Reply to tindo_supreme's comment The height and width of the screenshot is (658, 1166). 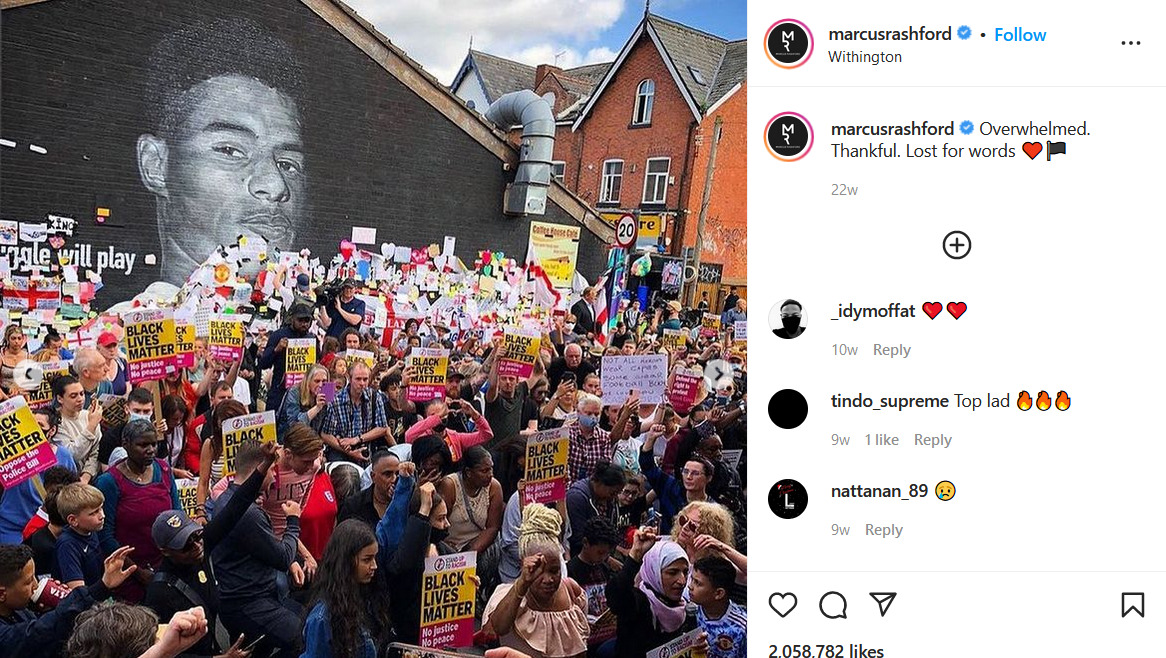pos(933,439)
